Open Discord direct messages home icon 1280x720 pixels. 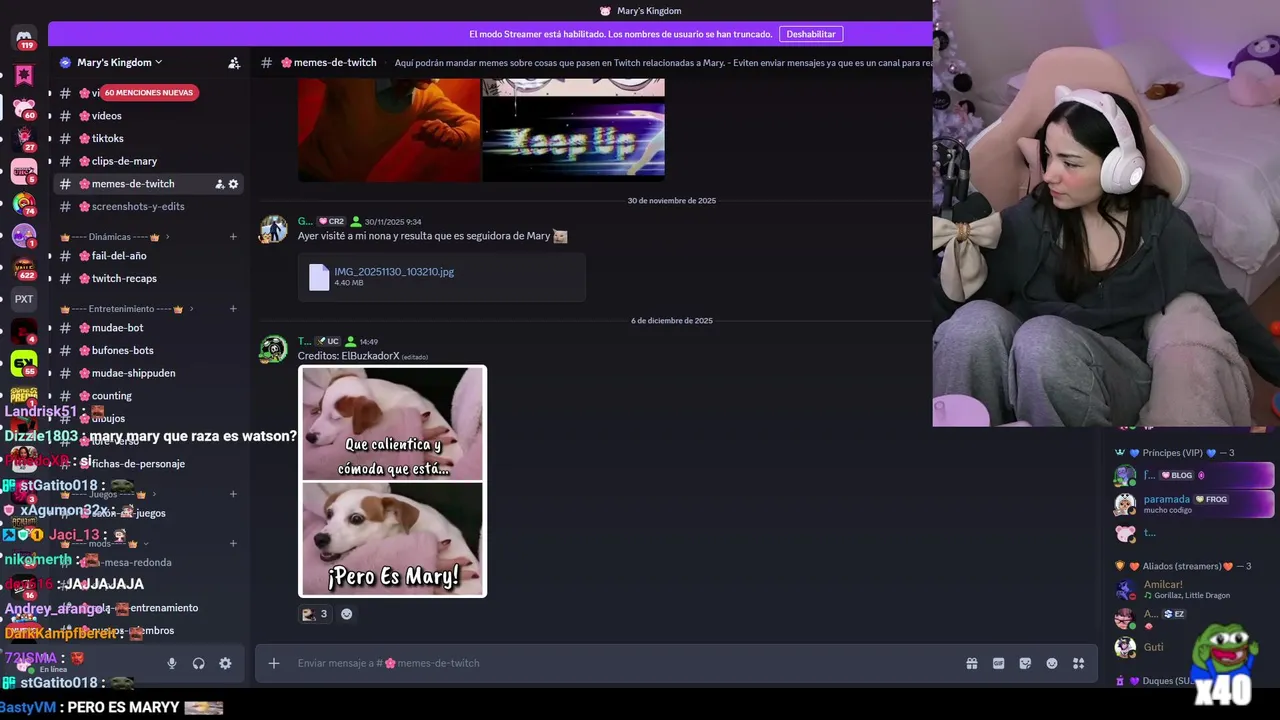point(24,37)
